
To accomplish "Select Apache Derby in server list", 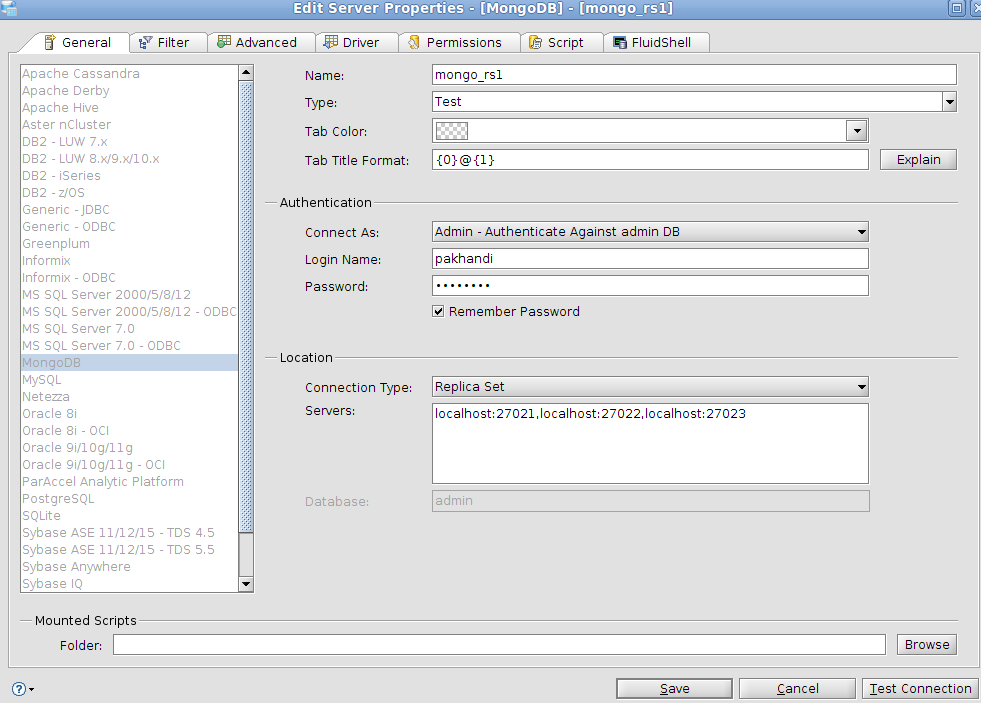I will (130, 91).
